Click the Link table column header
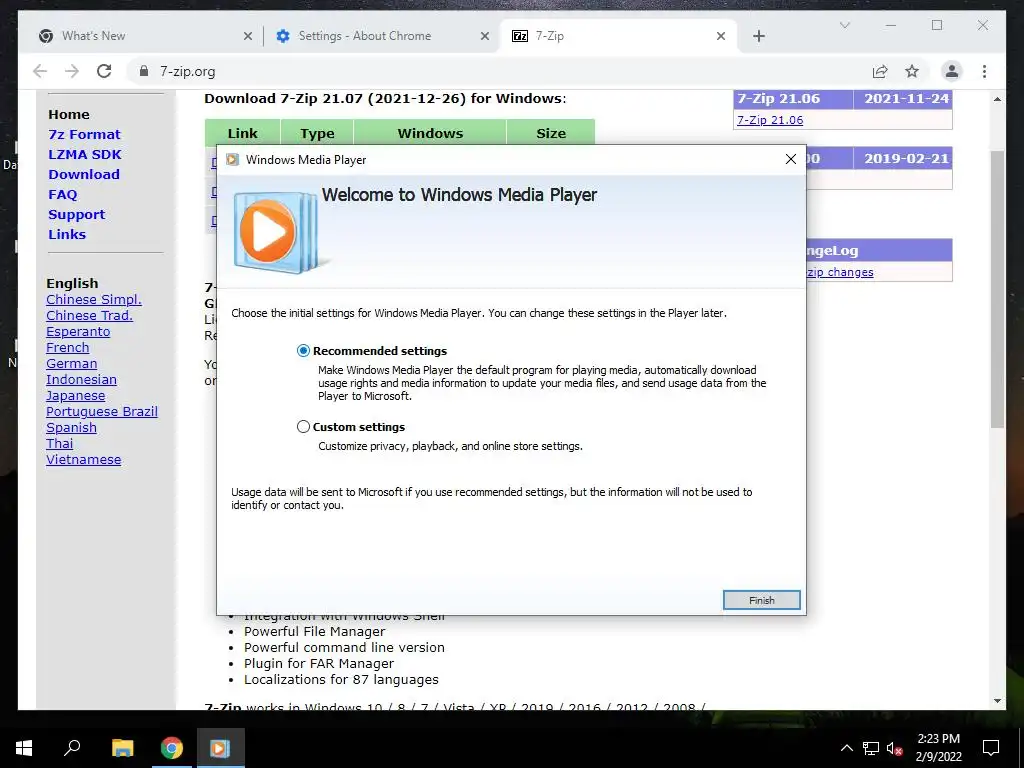 click(242, 133)
